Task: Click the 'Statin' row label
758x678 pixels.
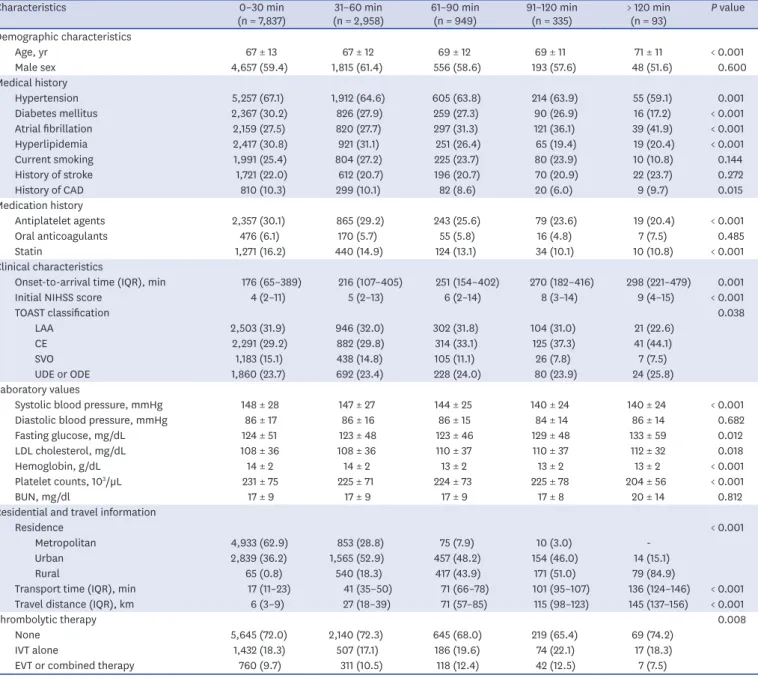Action: click(29, 252)
